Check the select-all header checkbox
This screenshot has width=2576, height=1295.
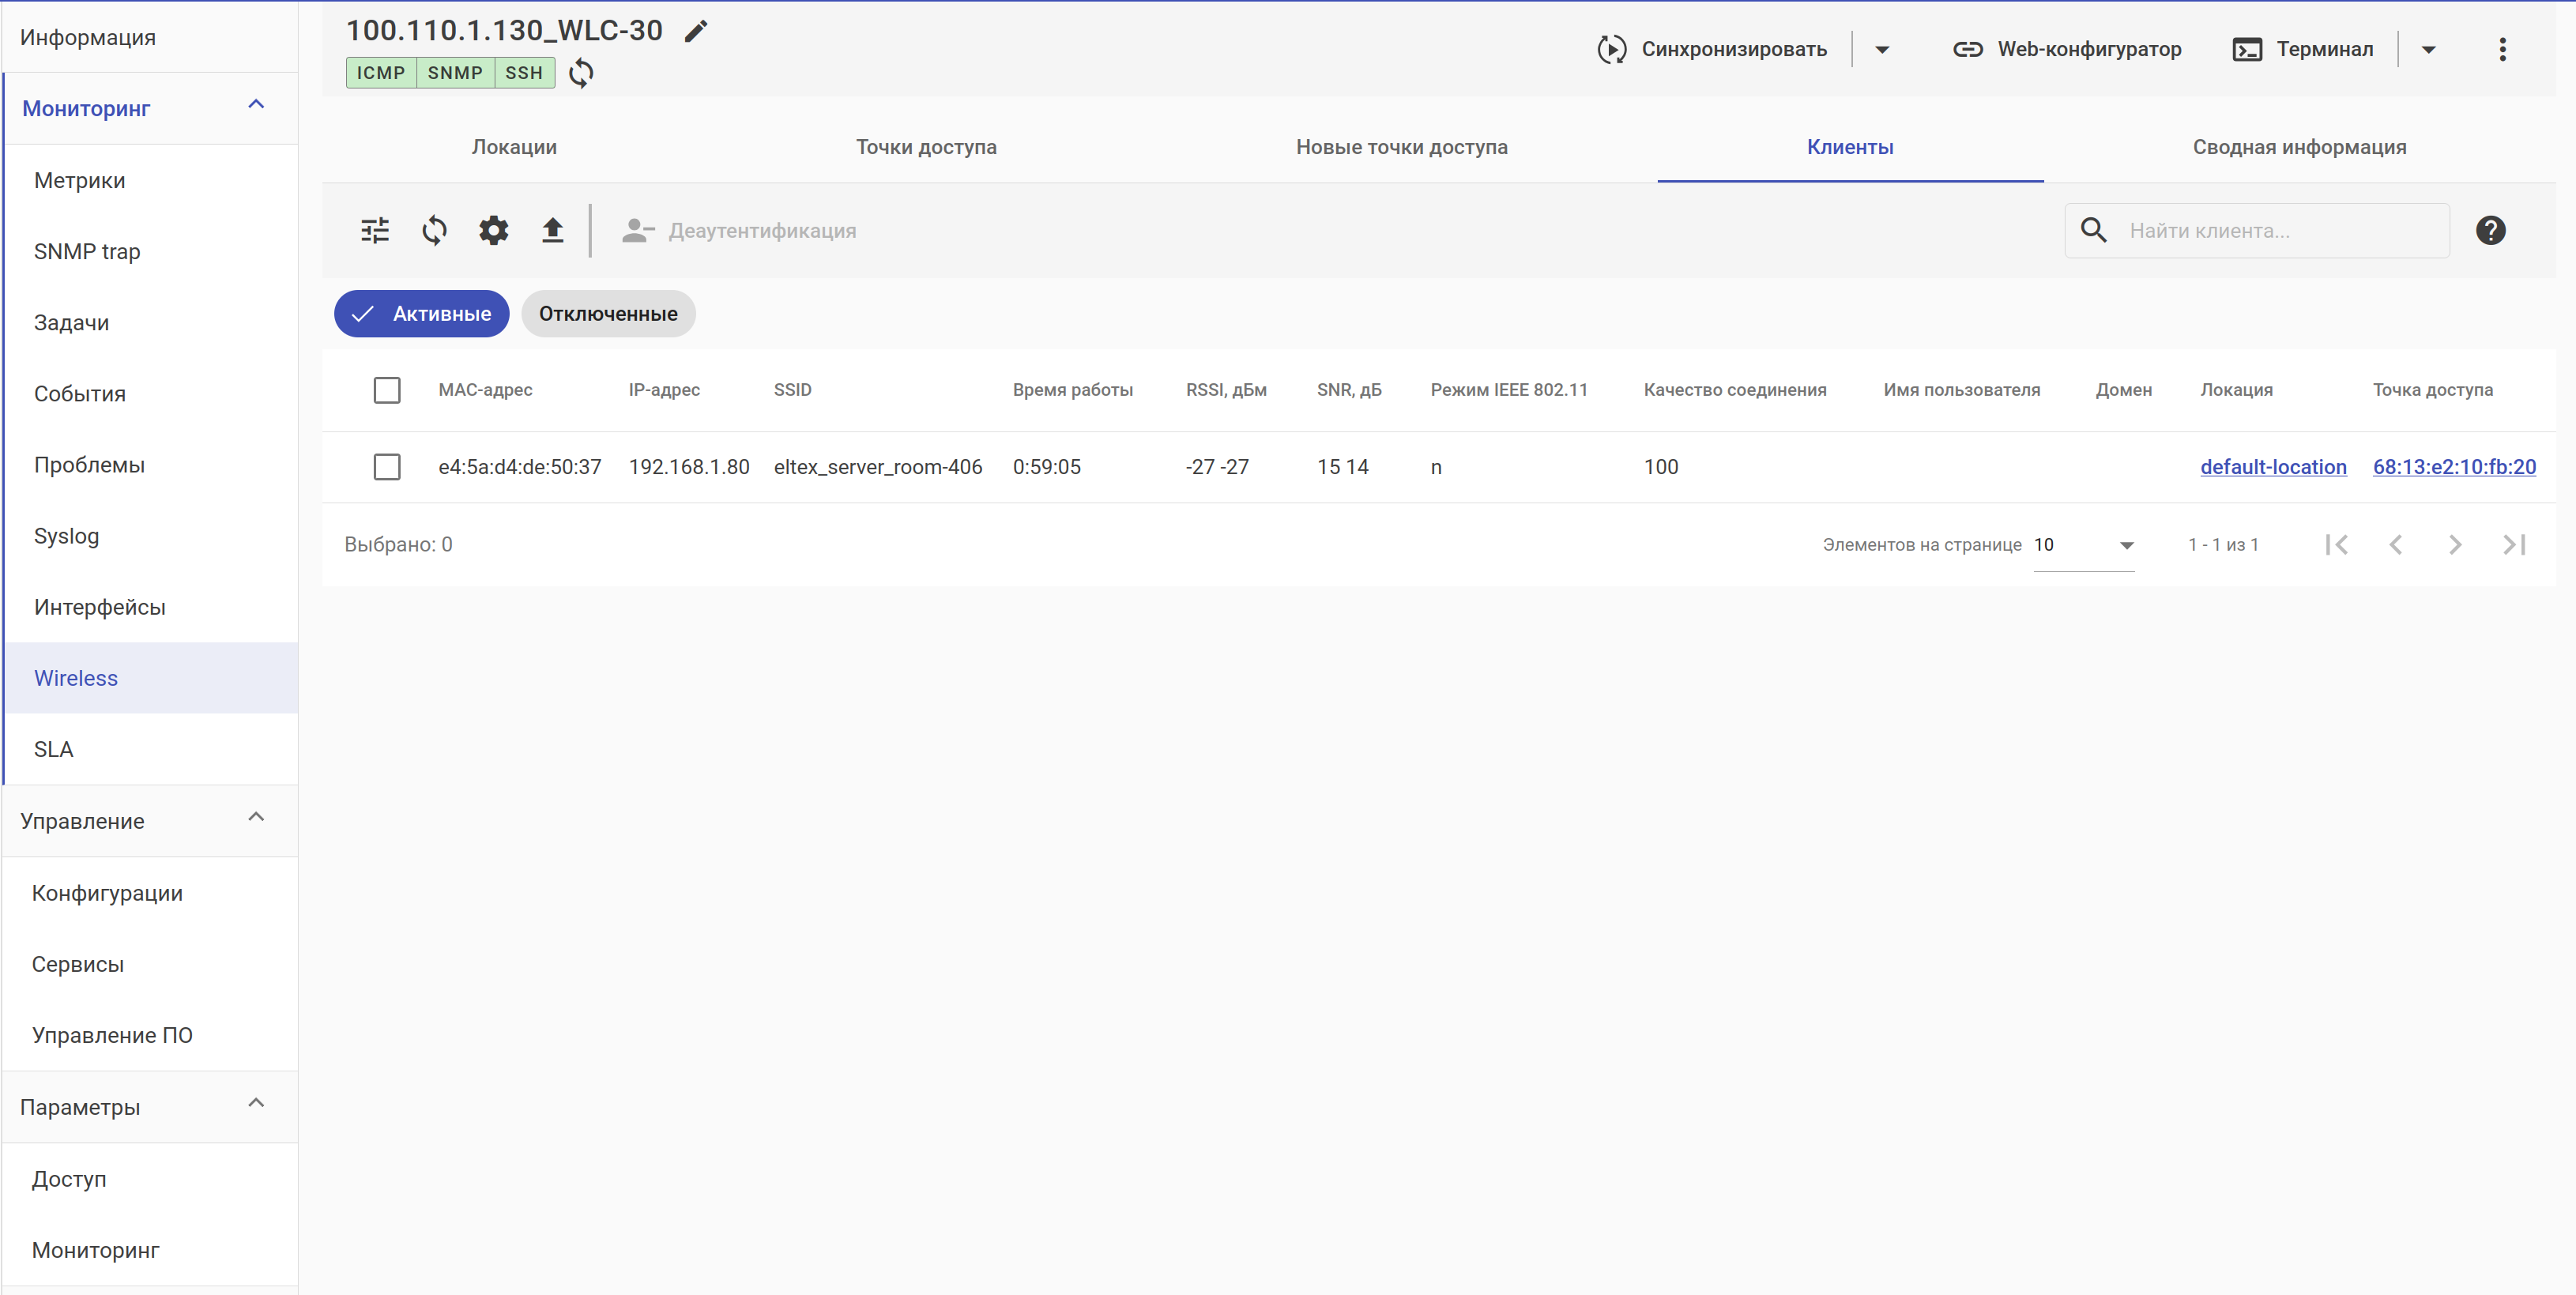click(x=387, y=390)
